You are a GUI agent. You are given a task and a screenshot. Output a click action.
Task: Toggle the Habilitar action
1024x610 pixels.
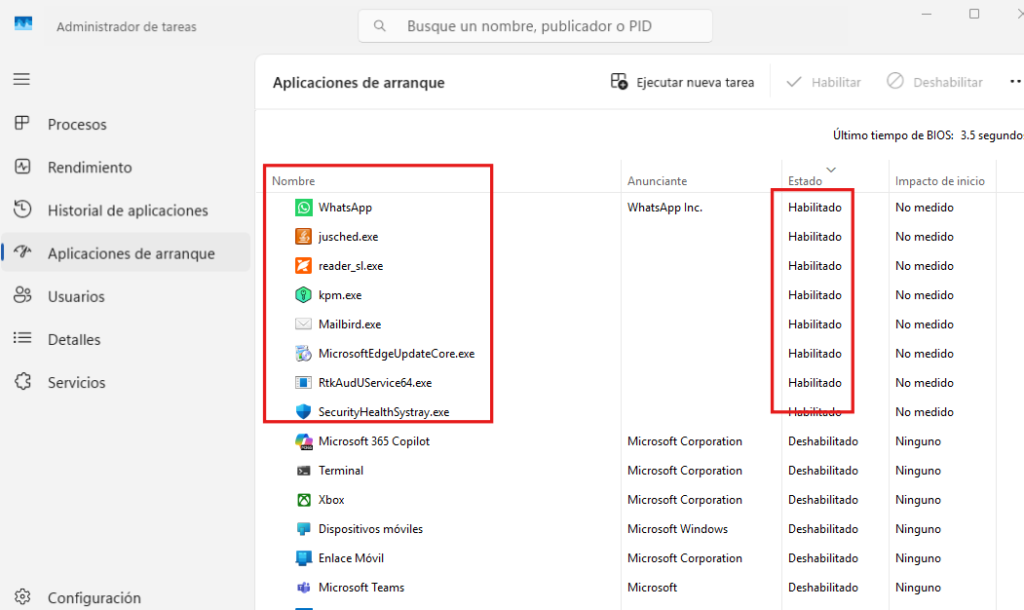[x=823, y=82]
